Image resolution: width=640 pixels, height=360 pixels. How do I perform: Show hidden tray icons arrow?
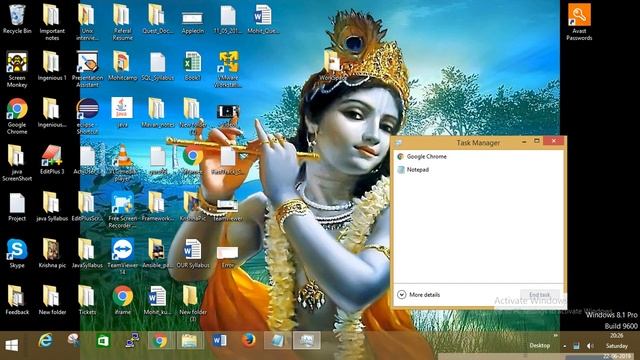[x=565, y=346]
